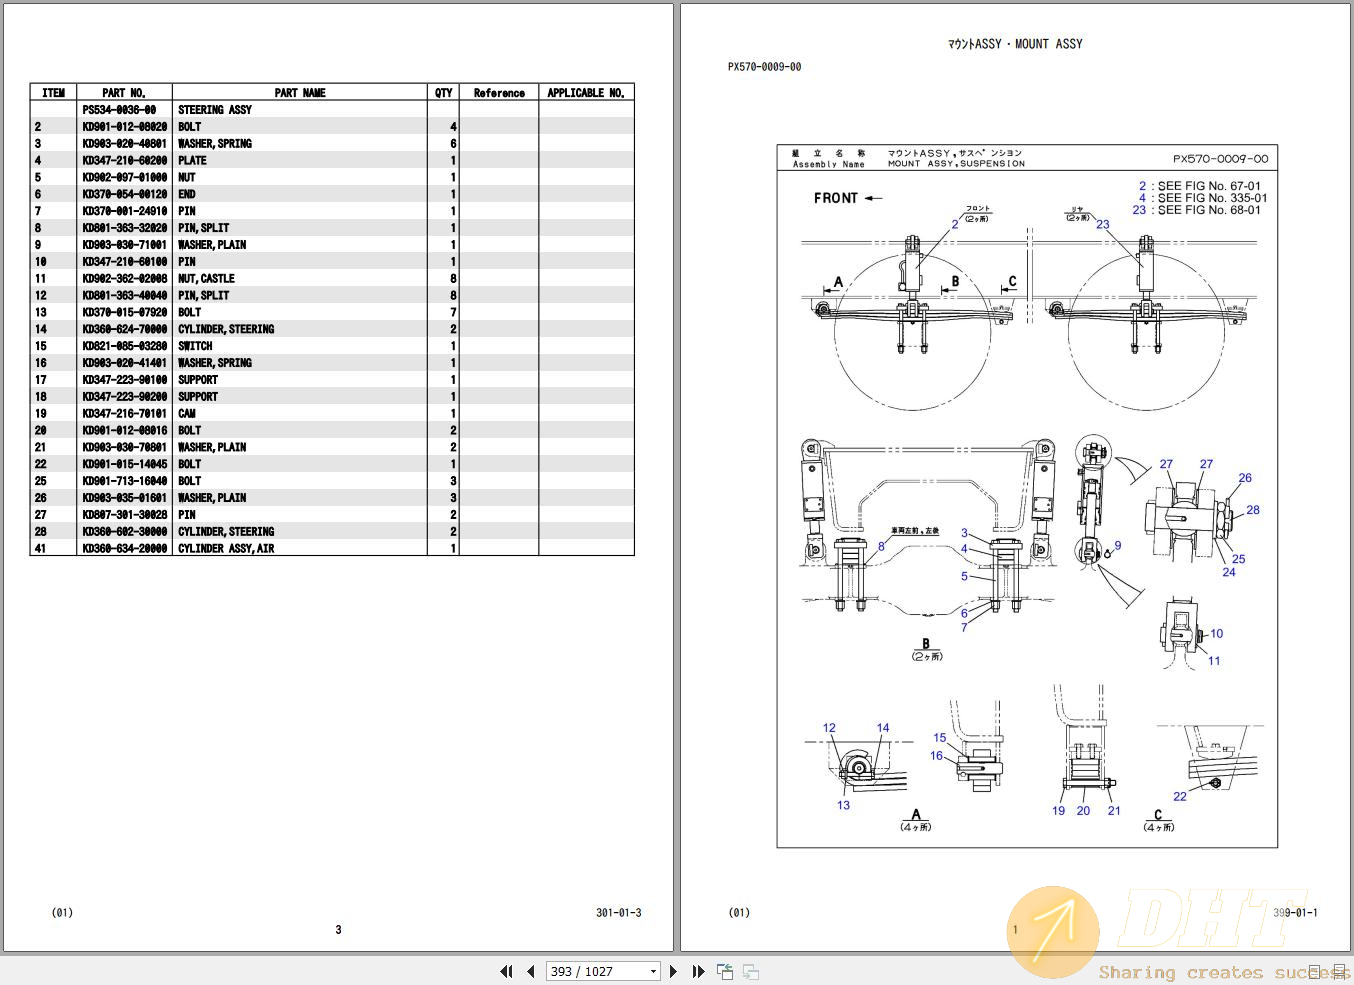Click the PLATE part name cell

pos(192,160)
